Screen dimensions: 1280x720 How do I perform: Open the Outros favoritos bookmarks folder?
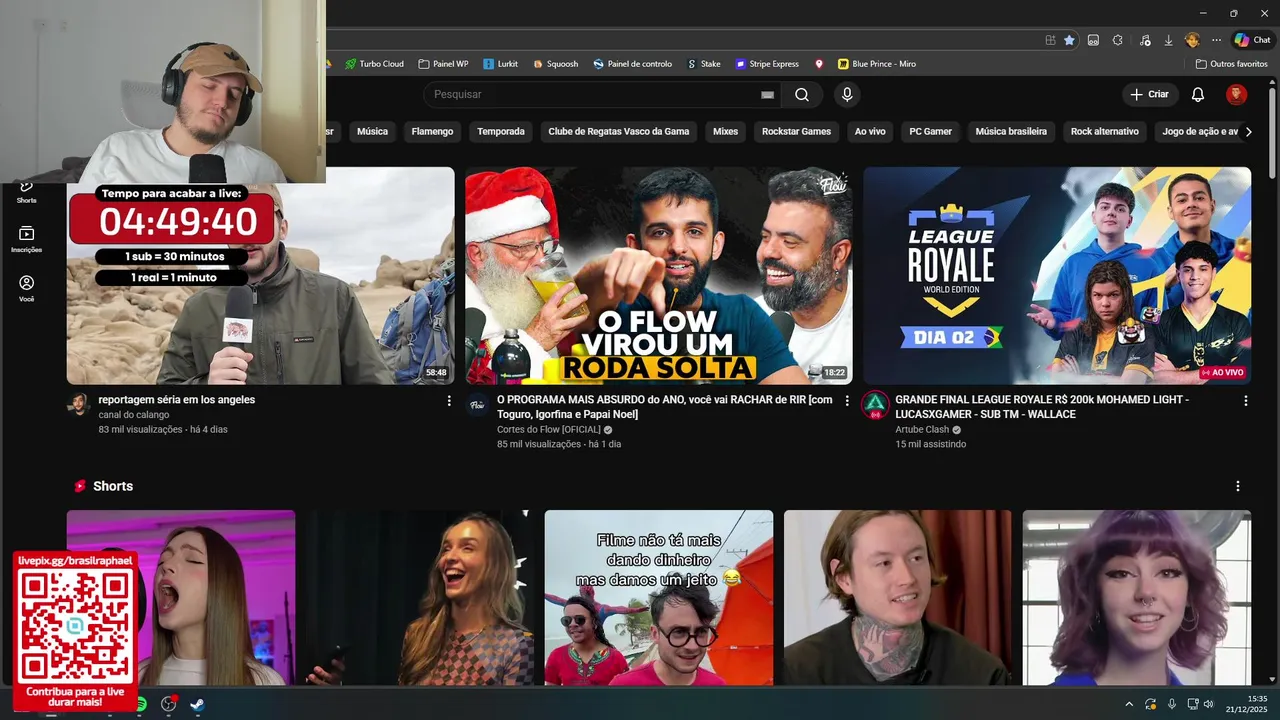click(1232, 64)
